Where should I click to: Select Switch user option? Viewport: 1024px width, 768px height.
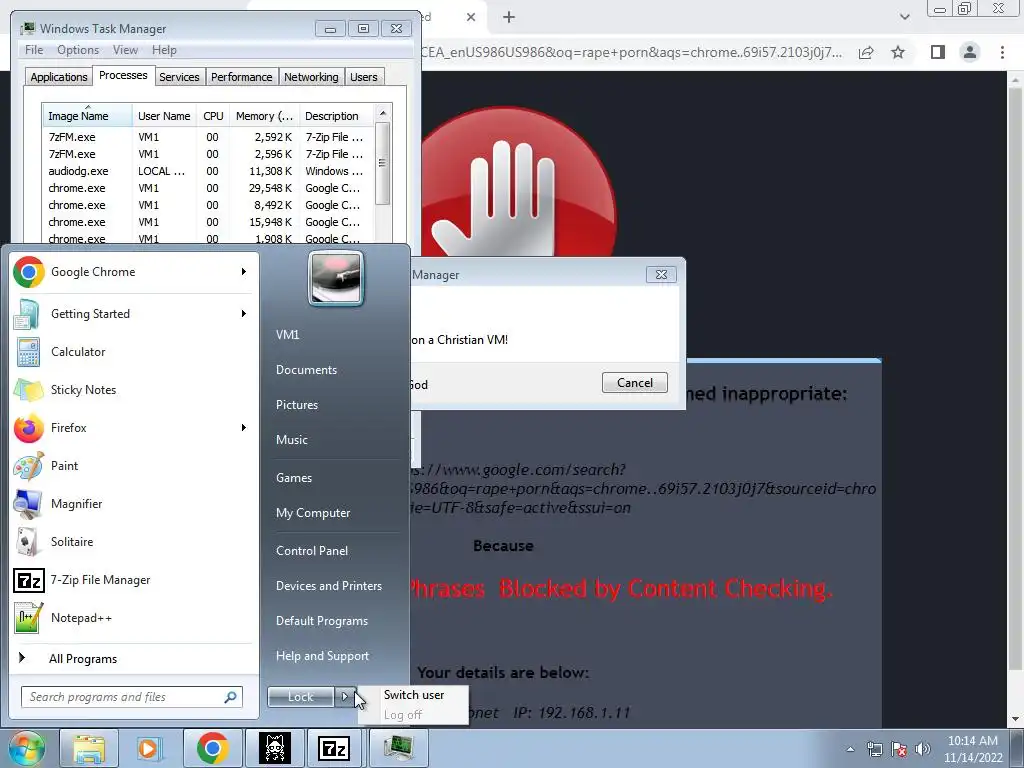pos(413,695)
